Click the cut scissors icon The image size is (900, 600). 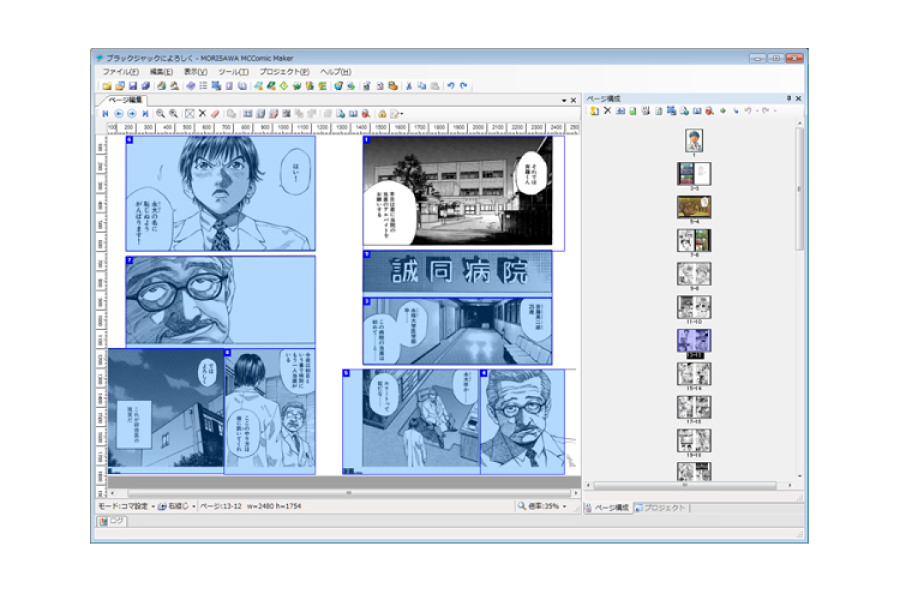coord(409,86)
